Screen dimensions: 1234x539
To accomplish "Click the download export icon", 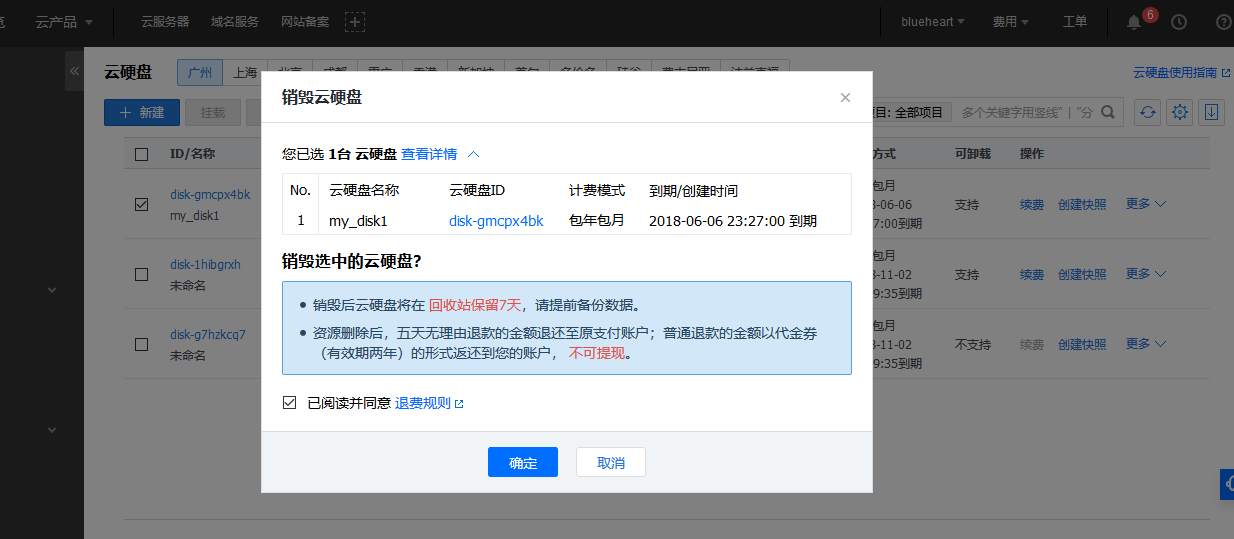I will point(1212,113).
